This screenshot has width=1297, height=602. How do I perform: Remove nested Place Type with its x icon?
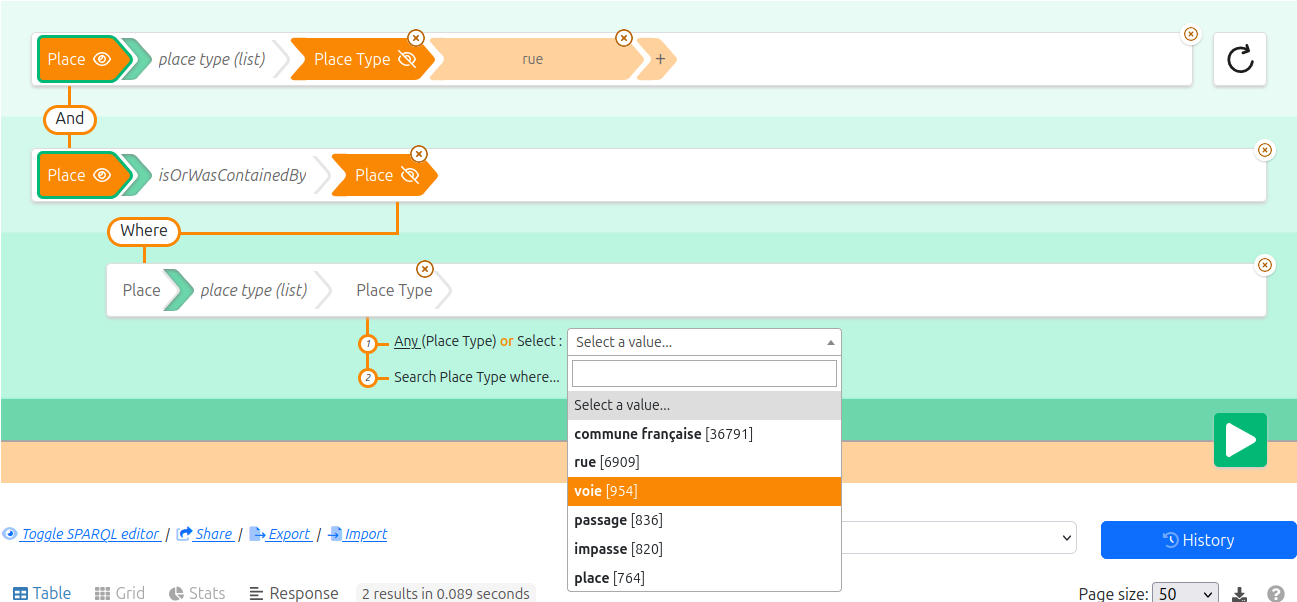point(425,269)
